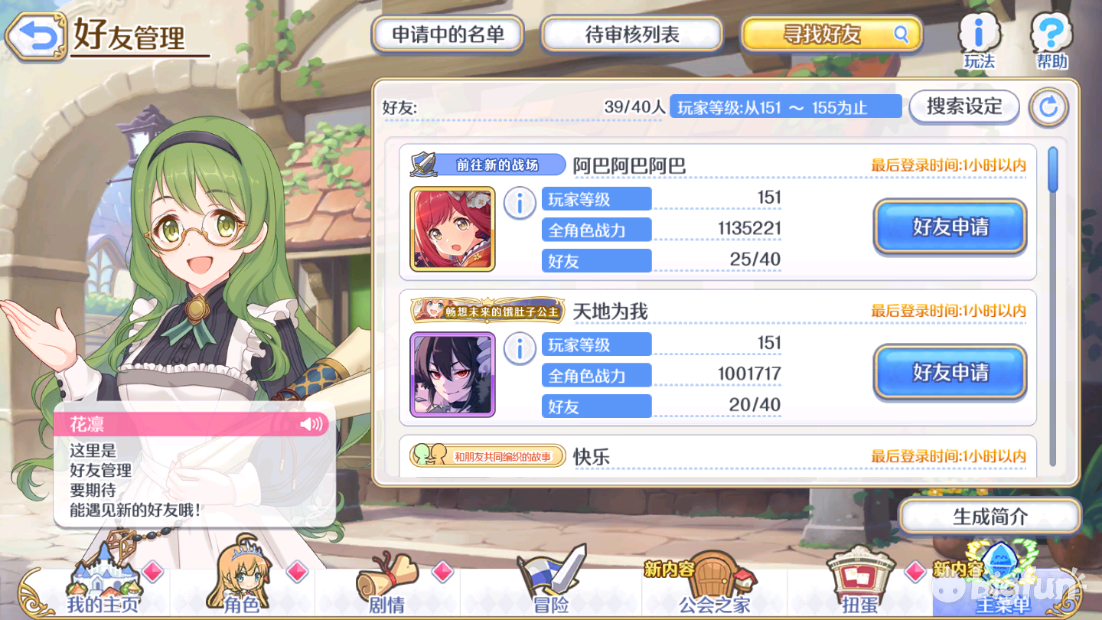Select the 寻找好友 search tab
1102x620 pixels.
[831, 34]
